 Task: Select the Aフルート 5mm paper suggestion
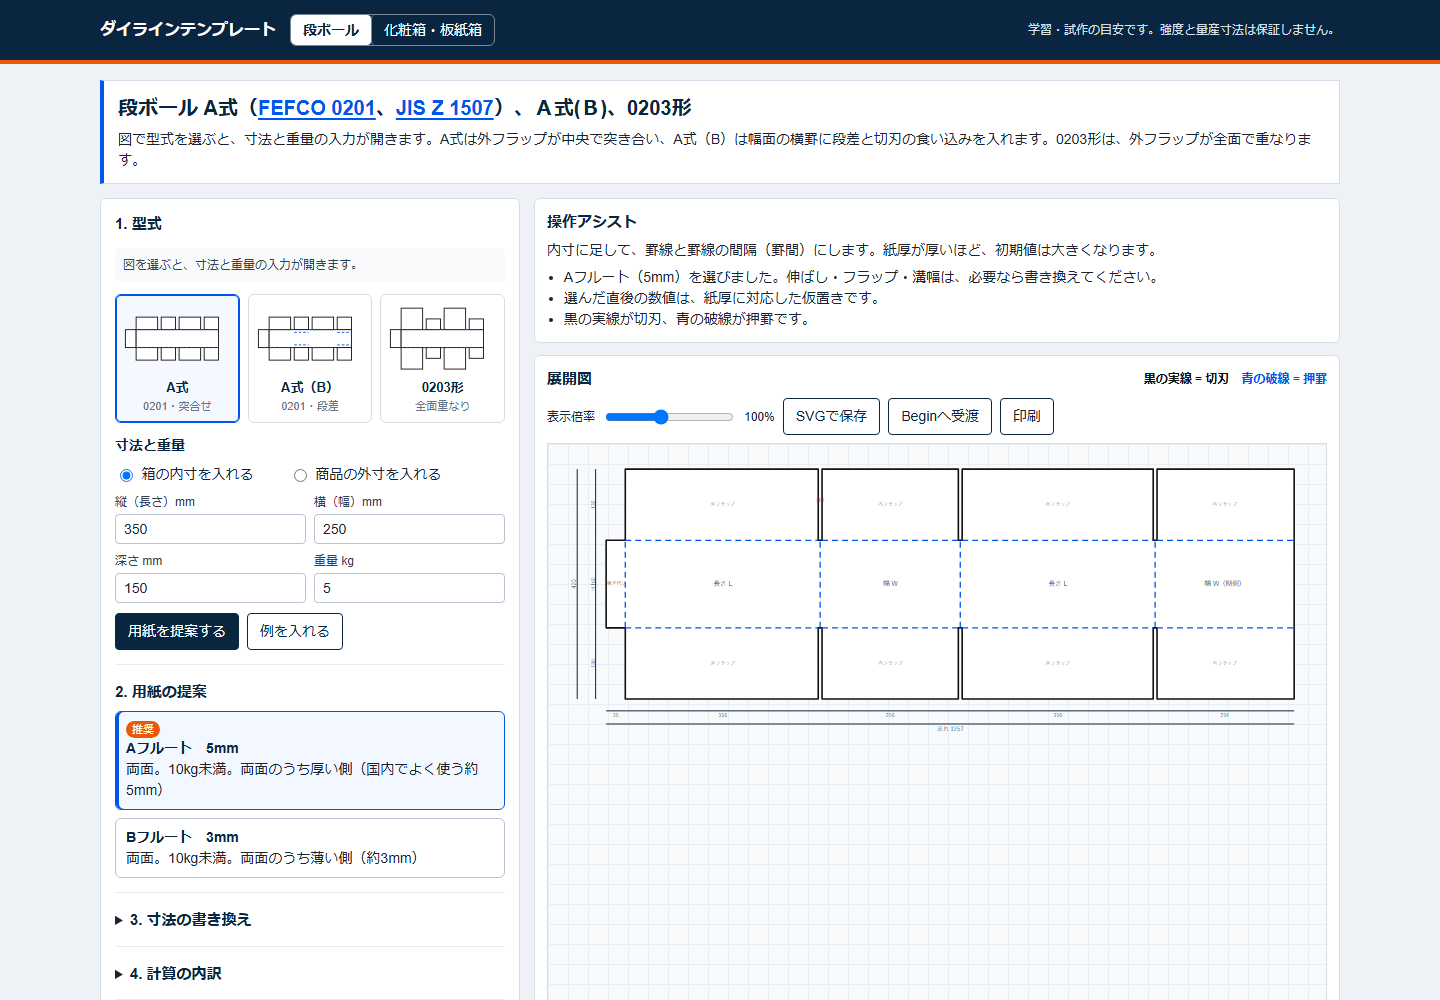pyautogui.click(x=310, y=760)
